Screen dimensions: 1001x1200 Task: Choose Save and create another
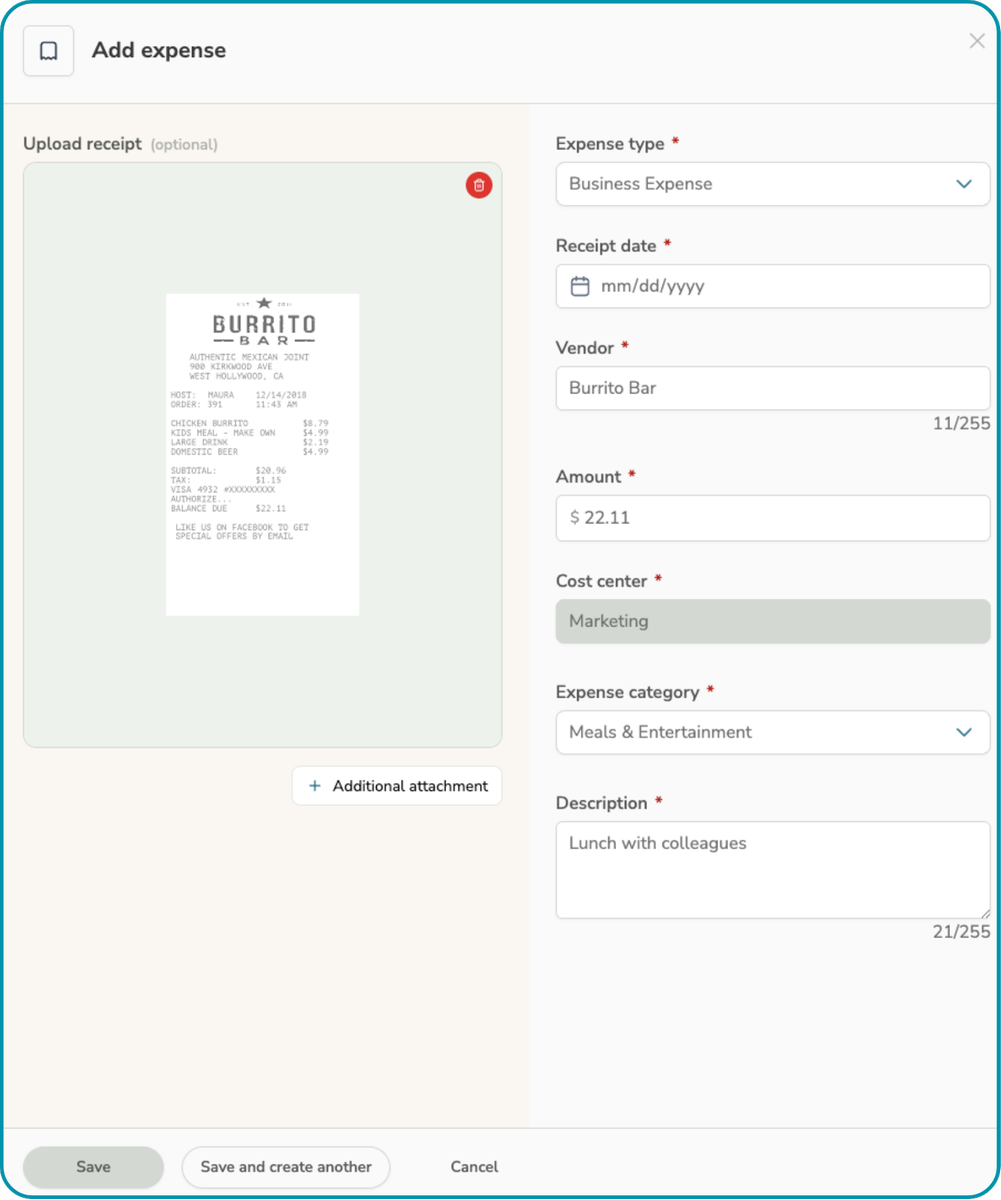click(286, 1167)
